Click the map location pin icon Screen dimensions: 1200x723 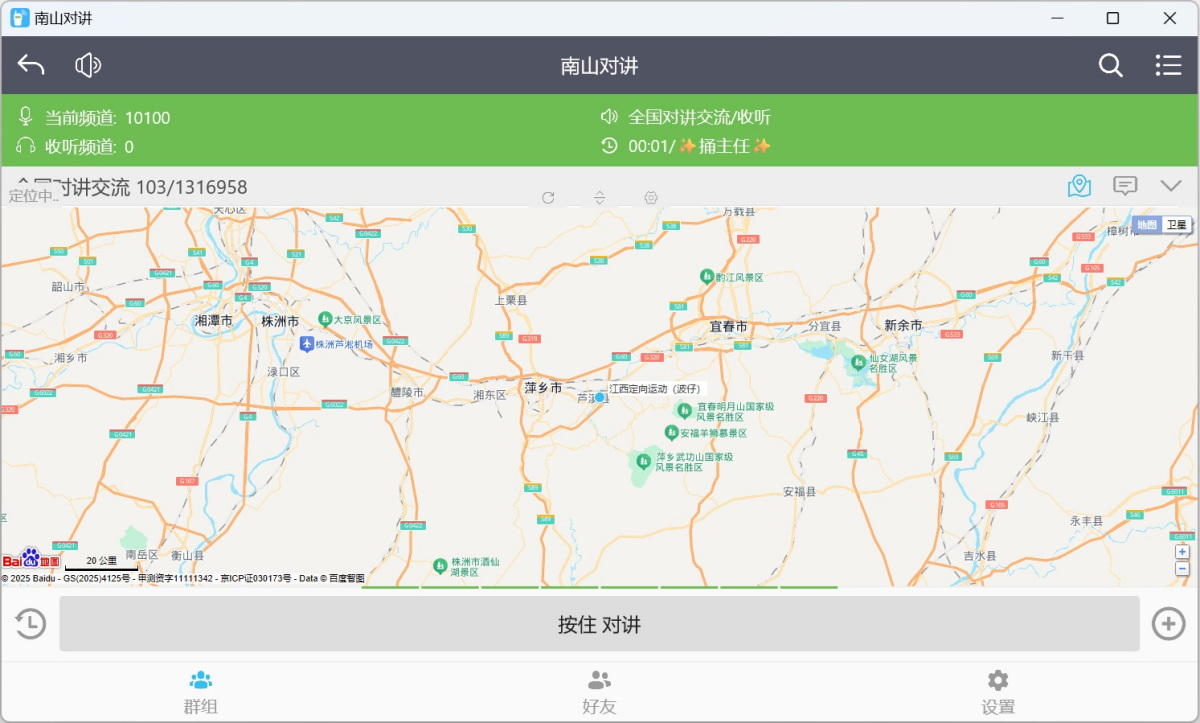(1079, 186)
